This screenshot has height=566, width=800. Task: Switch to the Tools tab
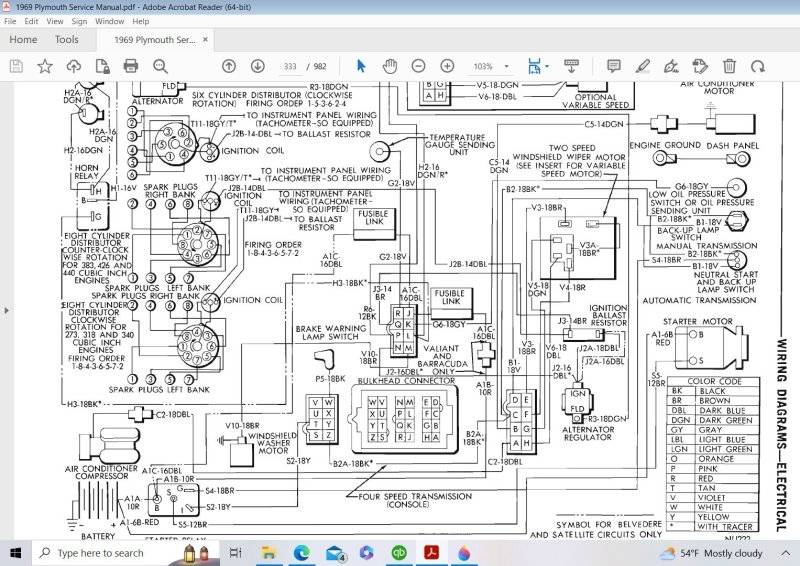pos(67,39)
